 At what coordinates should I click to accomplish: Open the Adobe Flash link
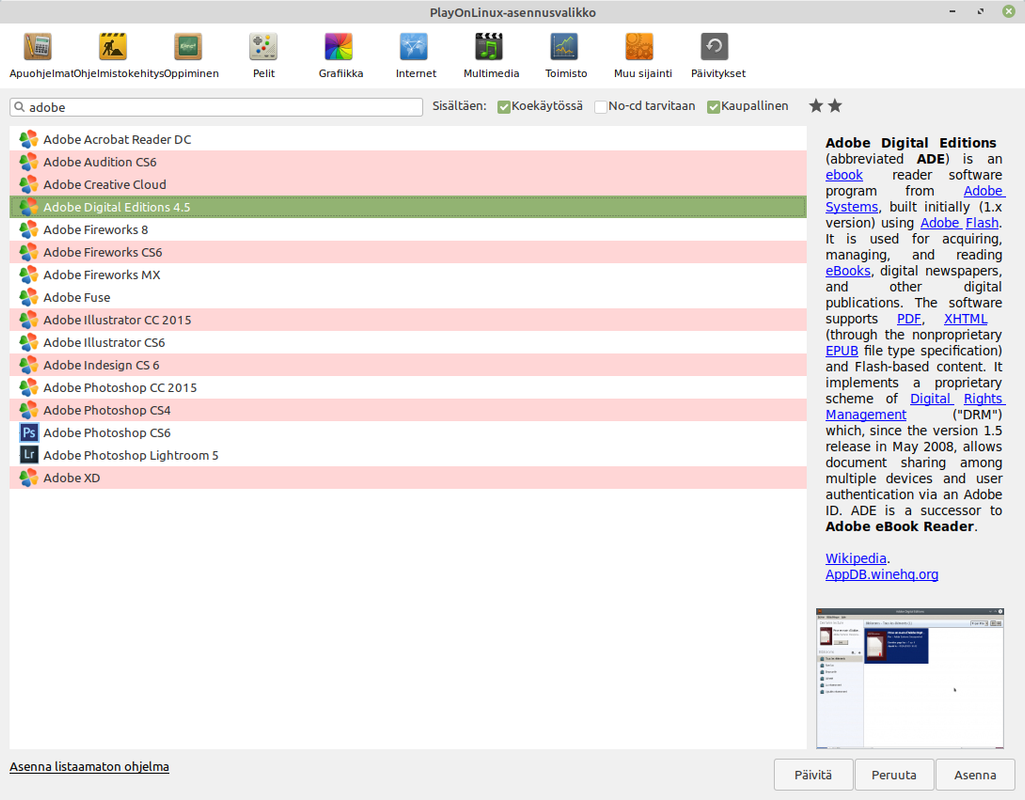(x=960, y=223)
